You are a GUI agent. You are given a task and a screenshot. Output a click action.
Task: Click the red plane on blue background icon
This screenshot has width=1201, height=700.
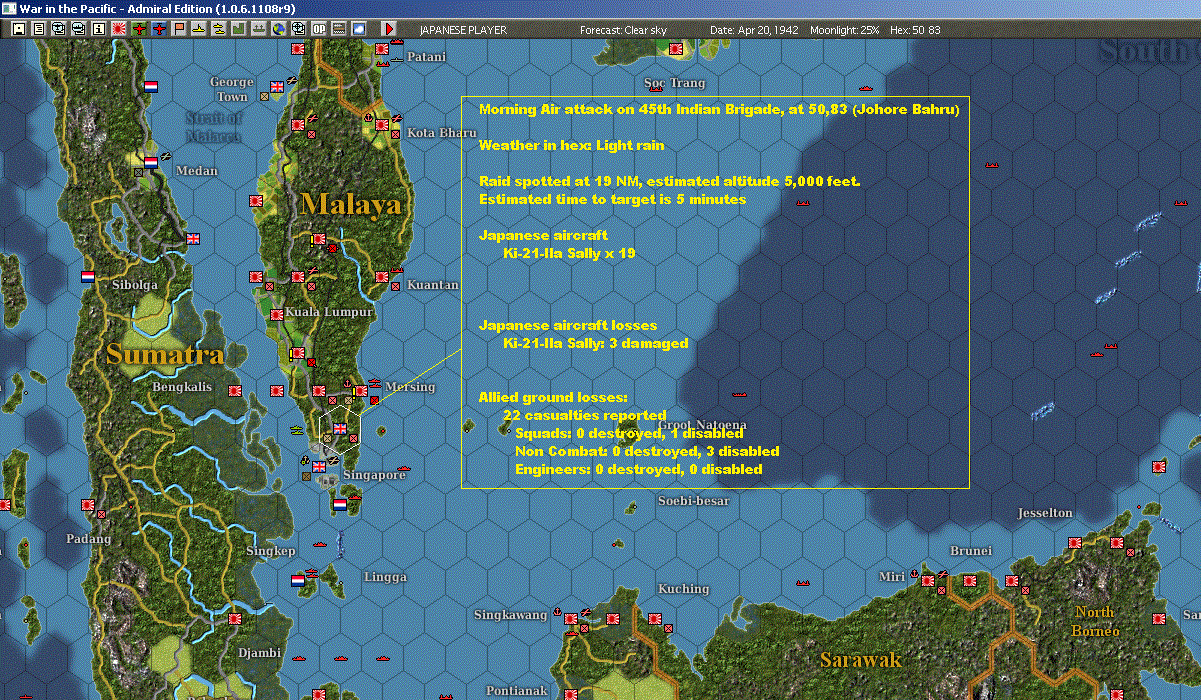coord(158,30)
